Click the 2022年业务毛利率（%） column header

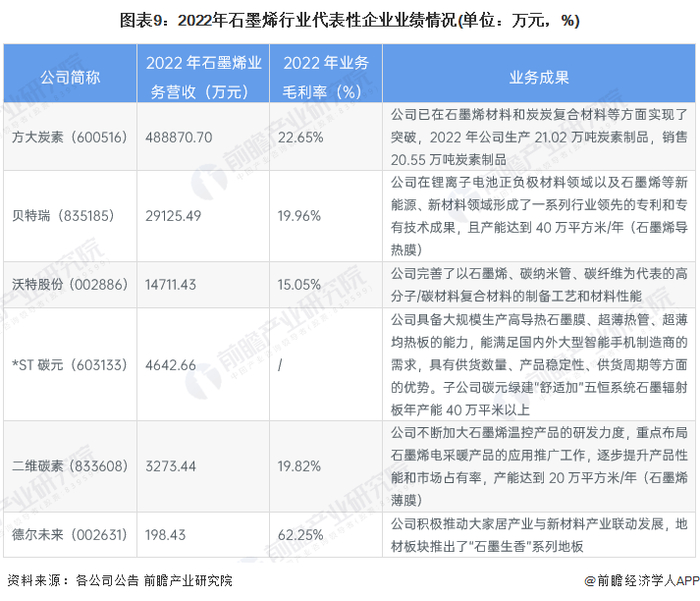(326, 74)
